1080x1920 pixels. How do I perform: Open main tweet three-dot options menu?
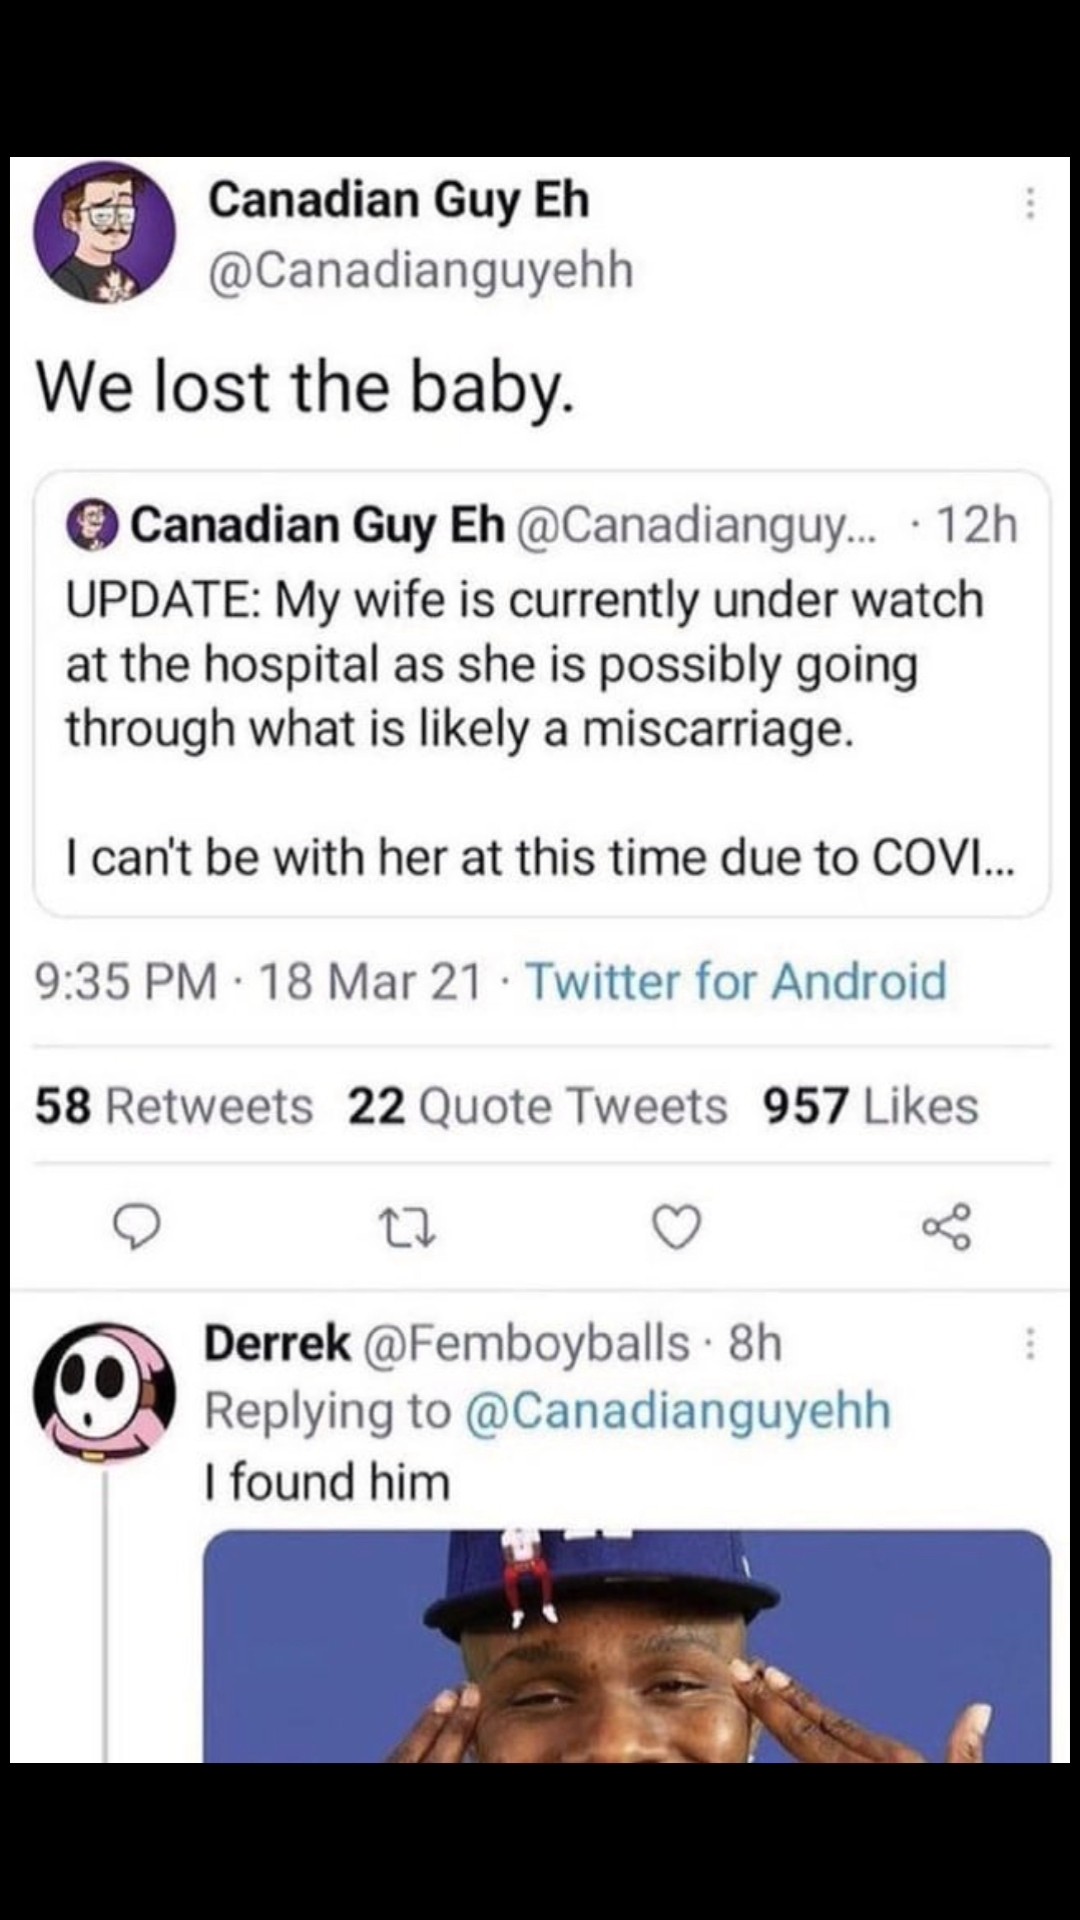pyautogui.click(x=1030, y=204)
